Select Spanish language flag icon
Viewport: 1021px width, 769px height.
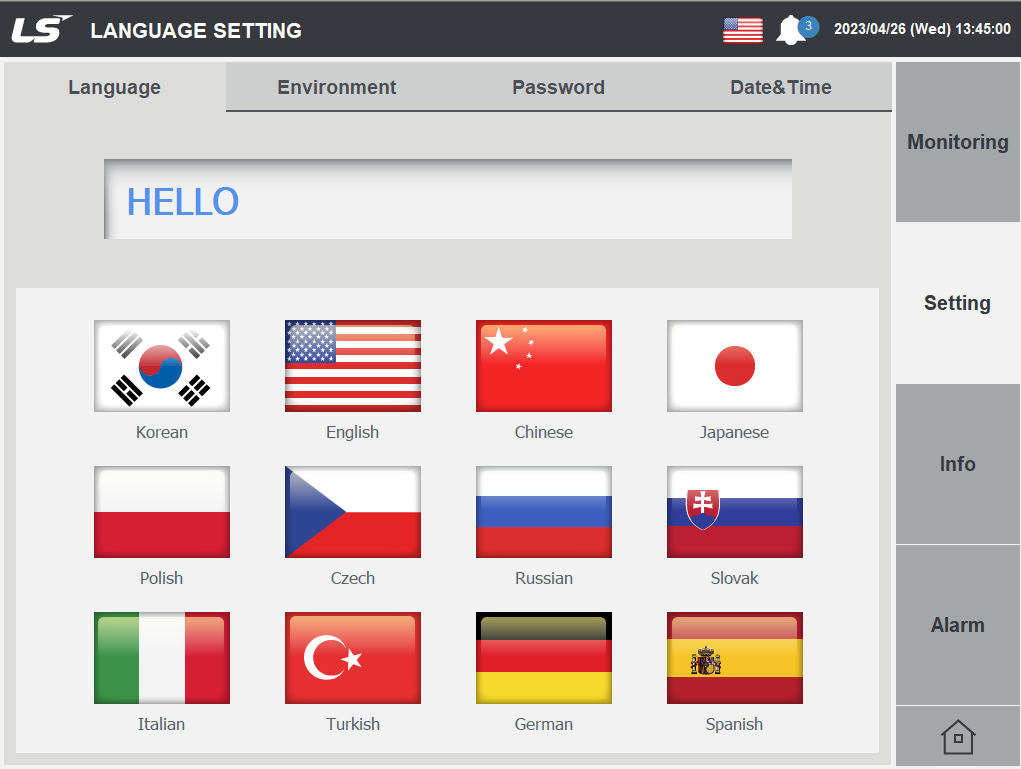pos(734,657)
